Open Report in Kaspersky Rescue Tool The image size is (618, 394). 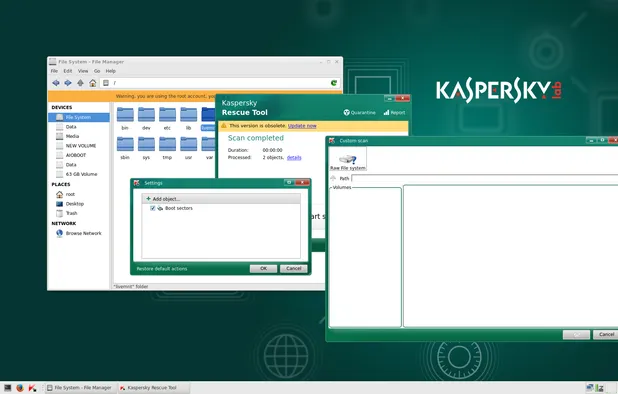pyautogui.click(x=394, y=113)
